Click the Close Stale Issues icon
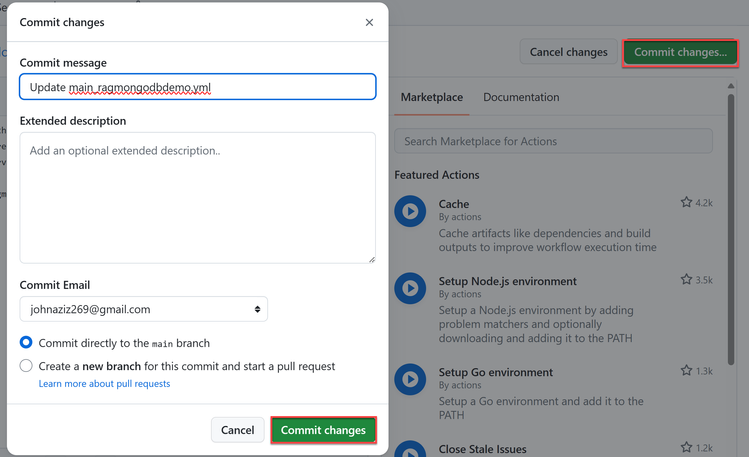Screen dimensions: 749x457 click(x=410, y=450)
